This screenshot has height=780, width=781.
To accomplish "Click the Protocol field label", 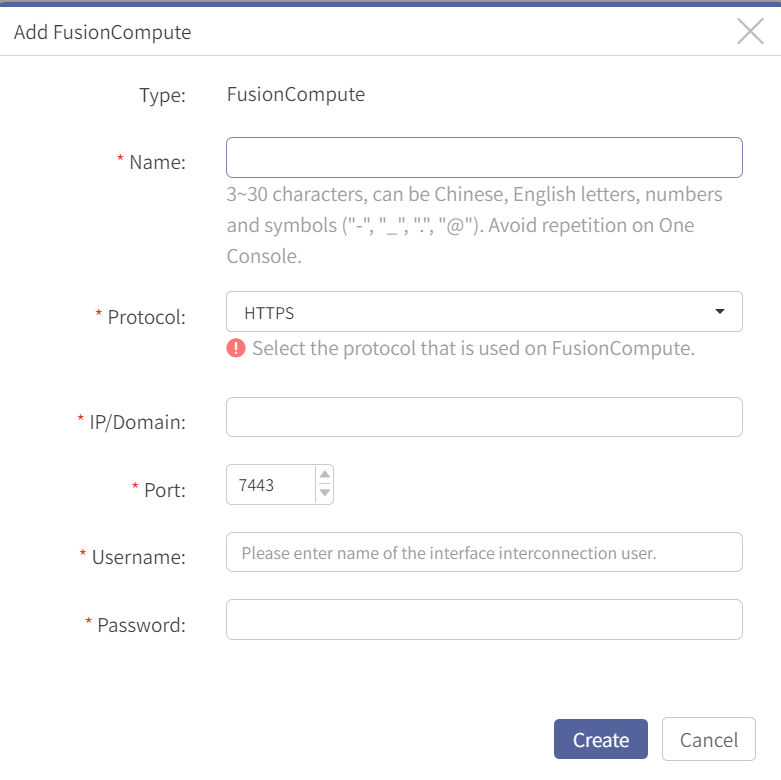I will coord(146,317).
